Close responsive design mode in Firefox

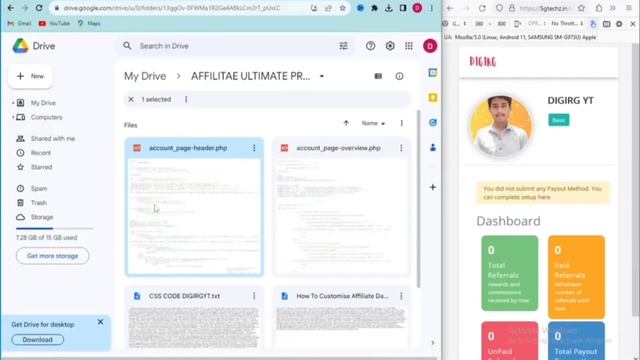(x=633, y=24)
